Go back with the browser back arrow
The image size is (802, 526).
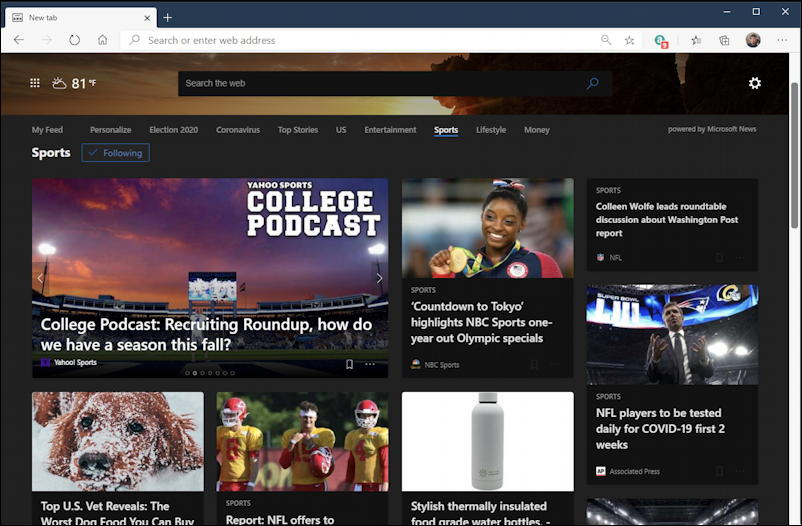pyautogui.click(x=19, y=40)
